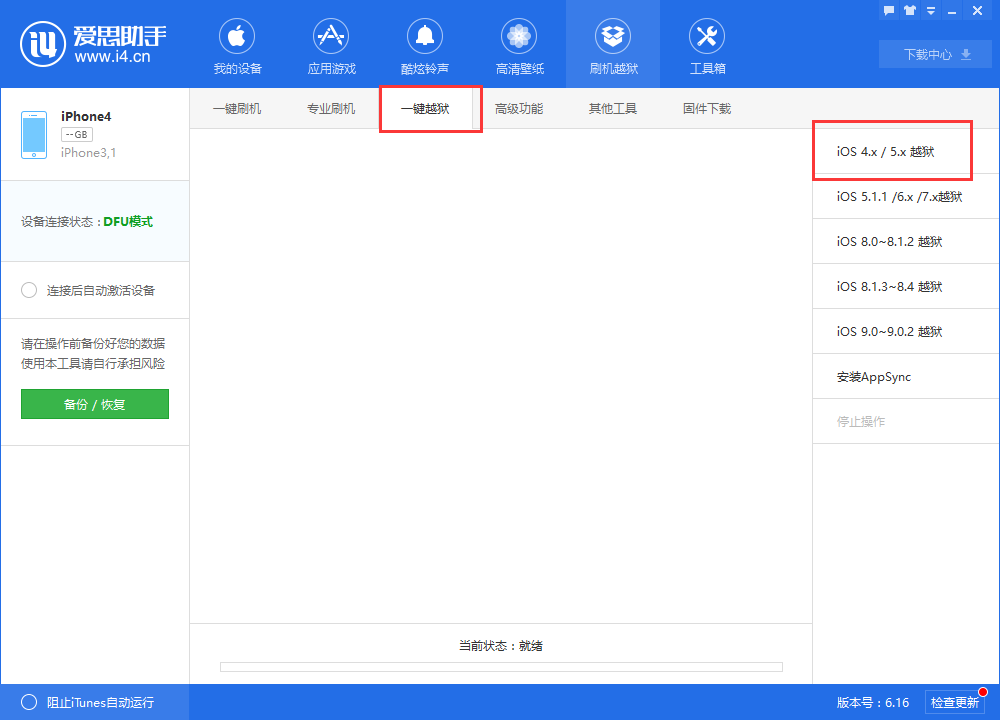Open 酷炫铃声 ringtones section
Image resolution: width=1000 pixels, height=720 pixels.
425,47
